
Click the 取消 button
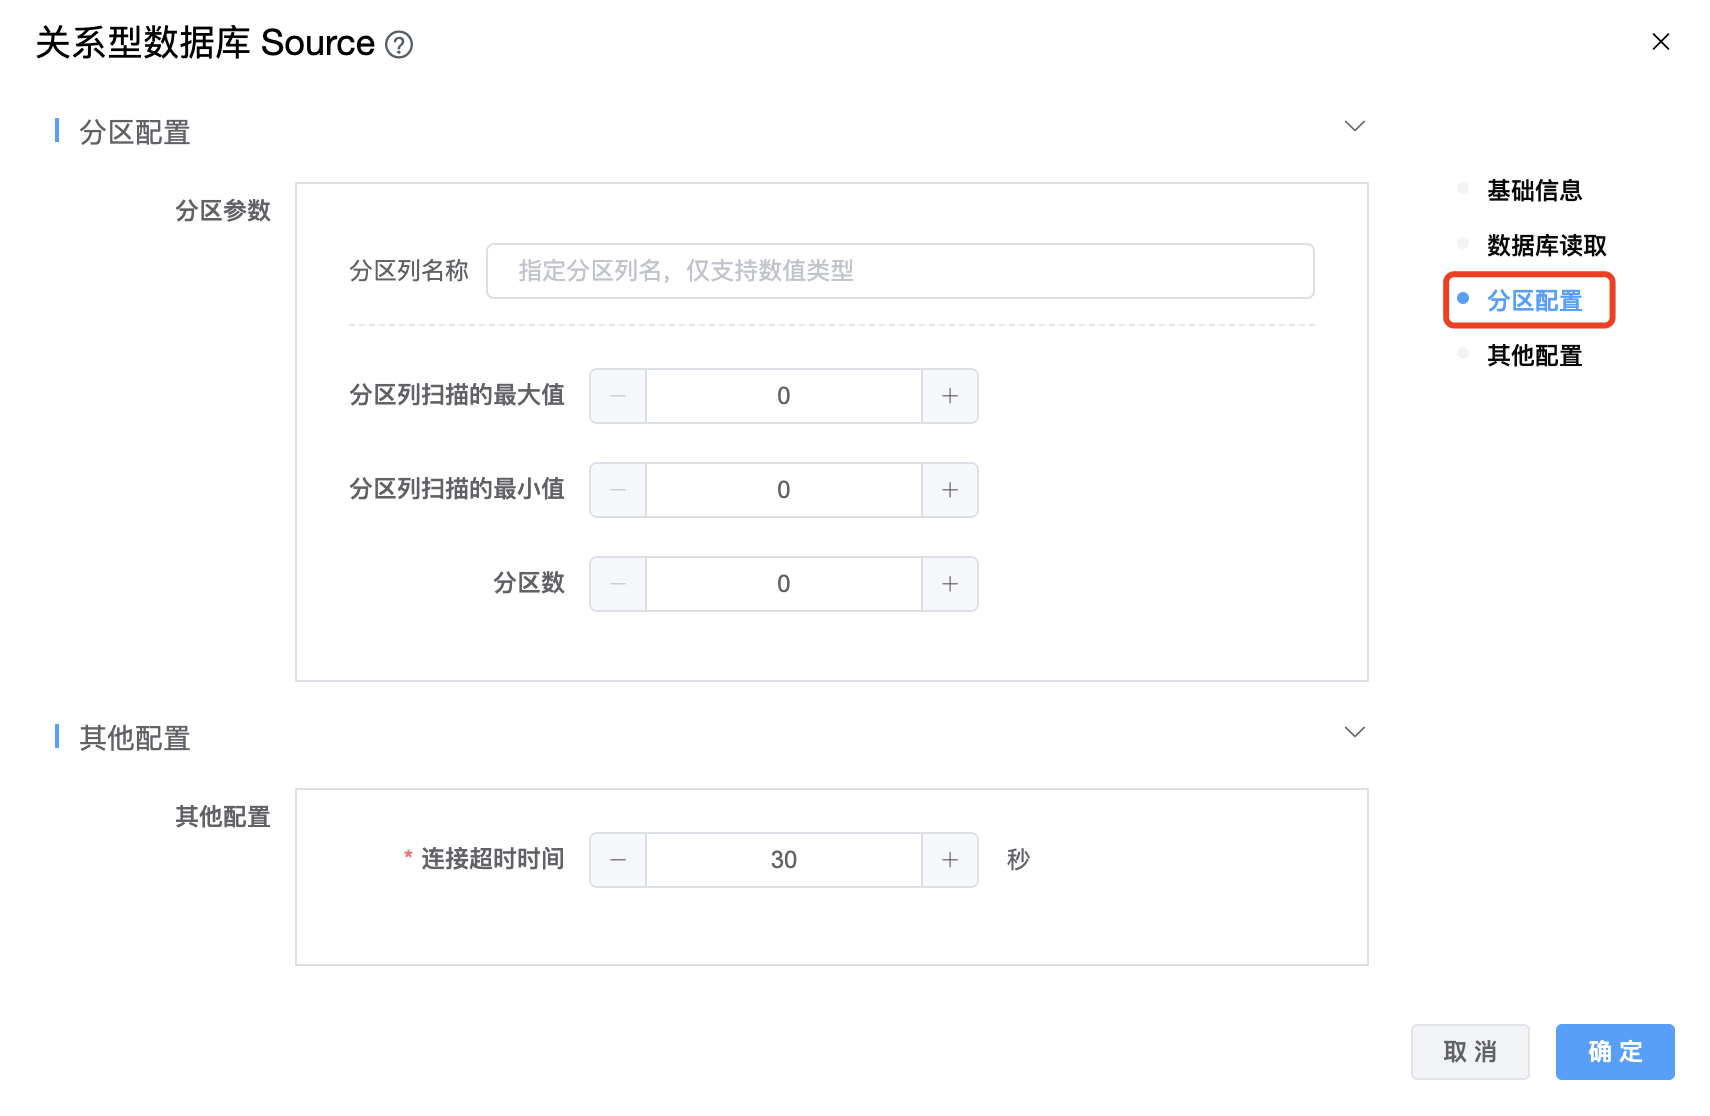point(1469,1052)
